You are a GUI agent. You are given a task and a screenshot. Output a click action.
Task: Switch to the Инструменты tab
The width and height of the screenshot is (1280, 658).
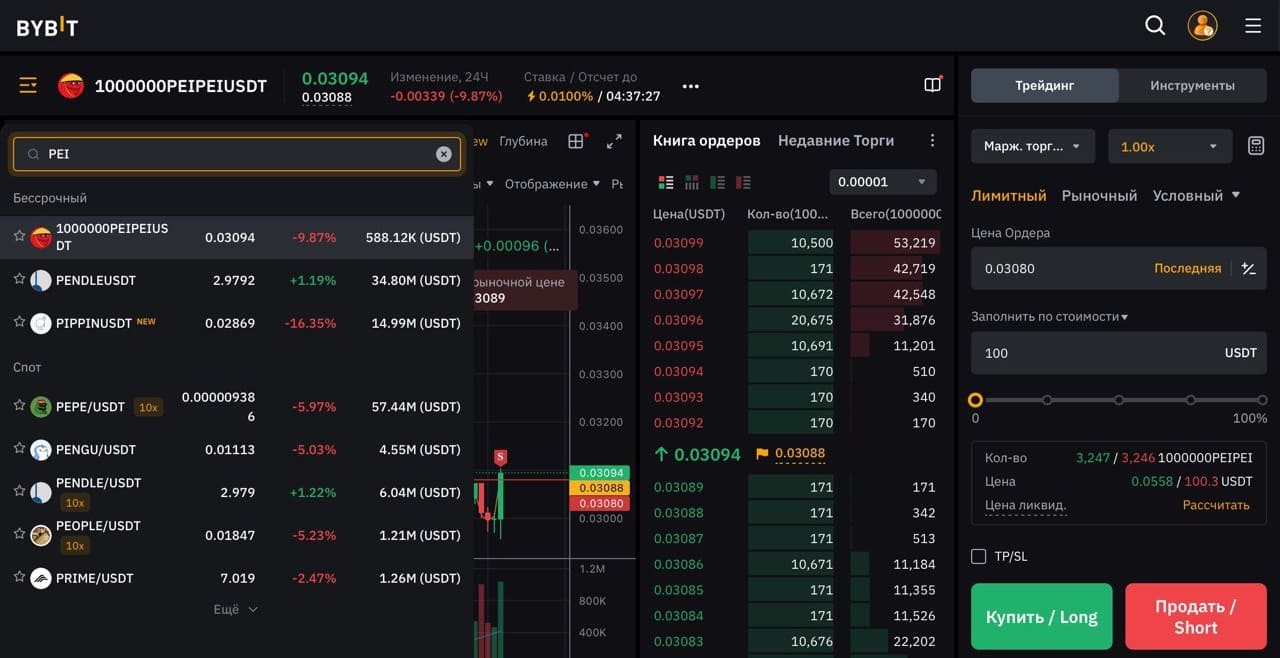1192,85
